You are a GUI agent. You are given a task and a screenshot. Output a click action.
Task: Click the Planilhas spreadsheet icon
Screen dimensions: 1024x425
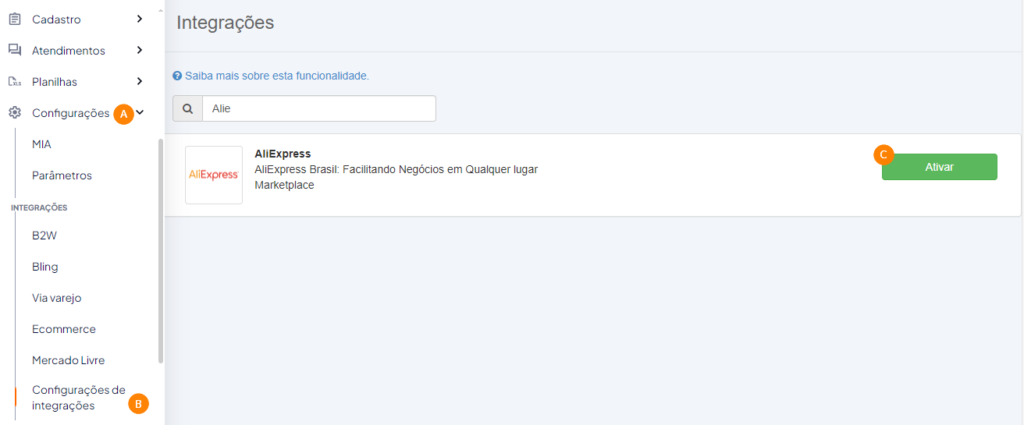point(14,82)
